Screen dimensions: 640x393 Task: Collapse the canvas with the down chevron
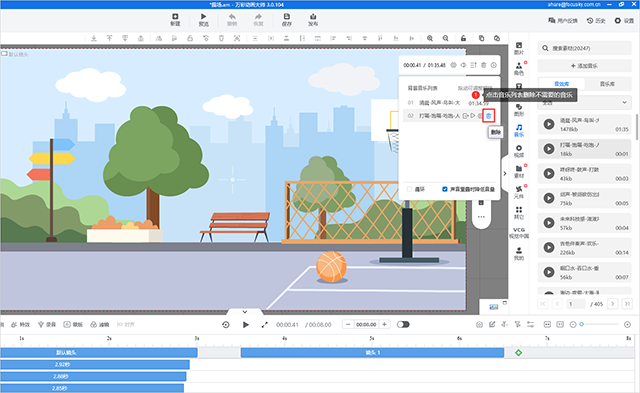tap(245, 312)
